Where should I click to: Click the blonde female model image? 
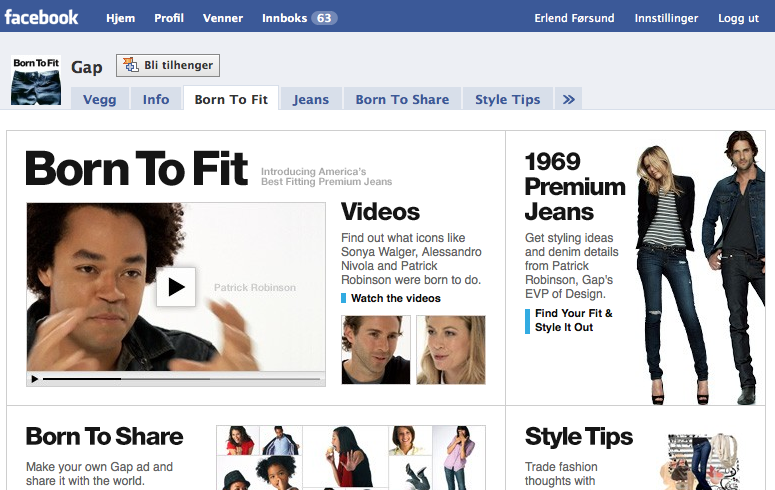(x=670, y=274)
